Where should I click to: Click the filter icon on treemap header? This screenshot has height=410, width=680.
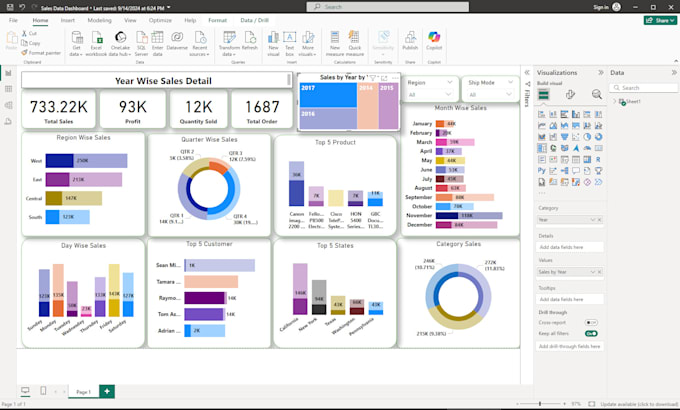[x=373, y=78]
